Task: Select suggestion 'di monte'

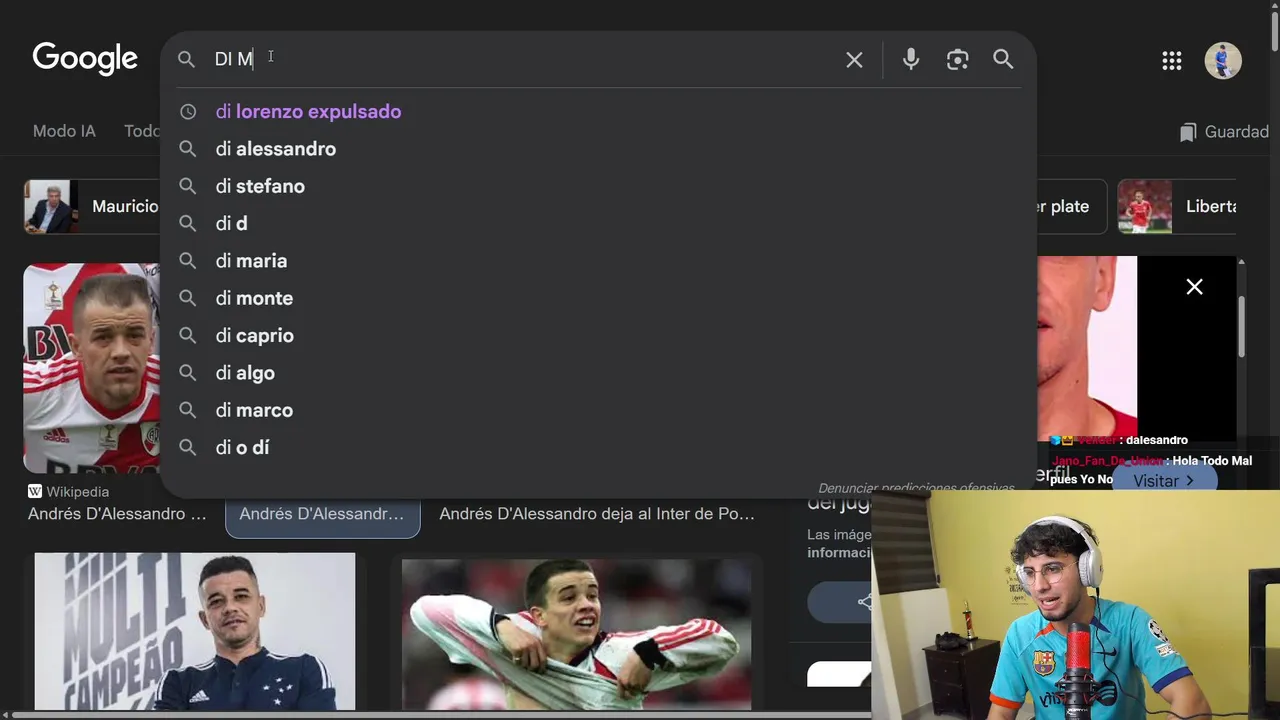Action: 598,298
